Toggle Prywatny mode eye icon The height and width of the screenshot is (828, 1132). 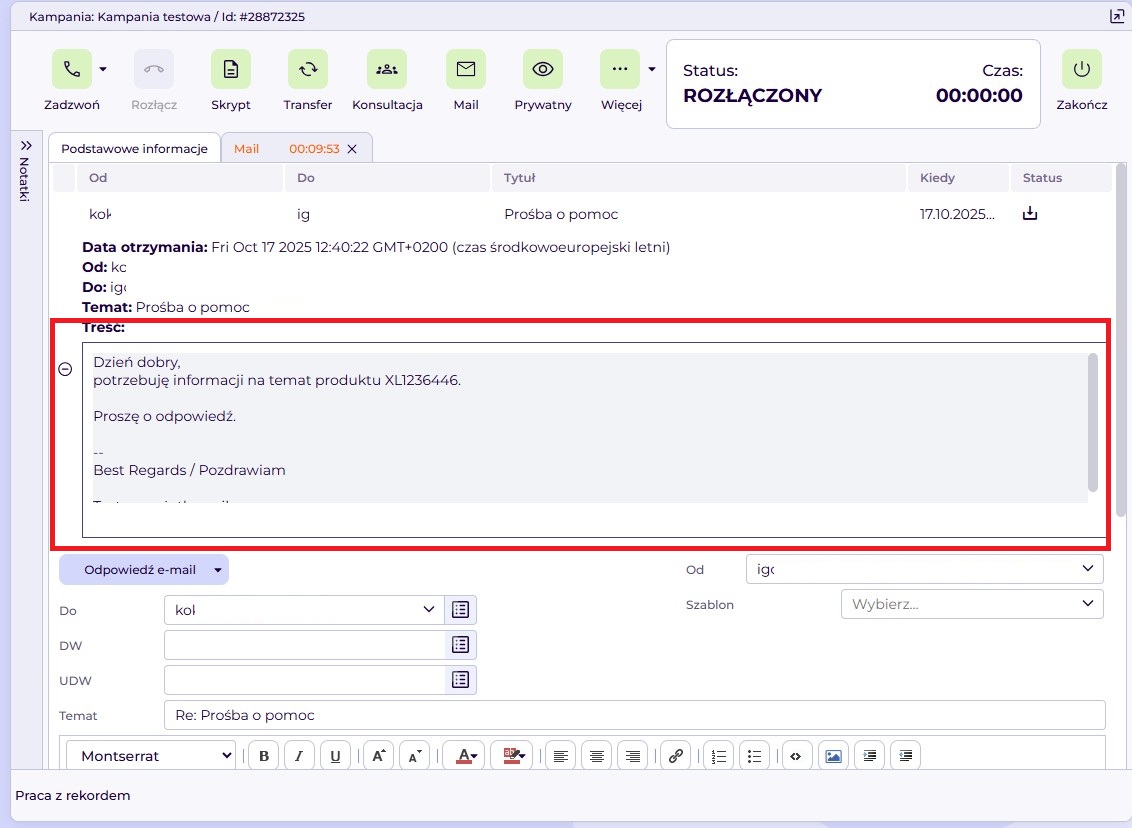pyautogui.click(x=543, y=69)
